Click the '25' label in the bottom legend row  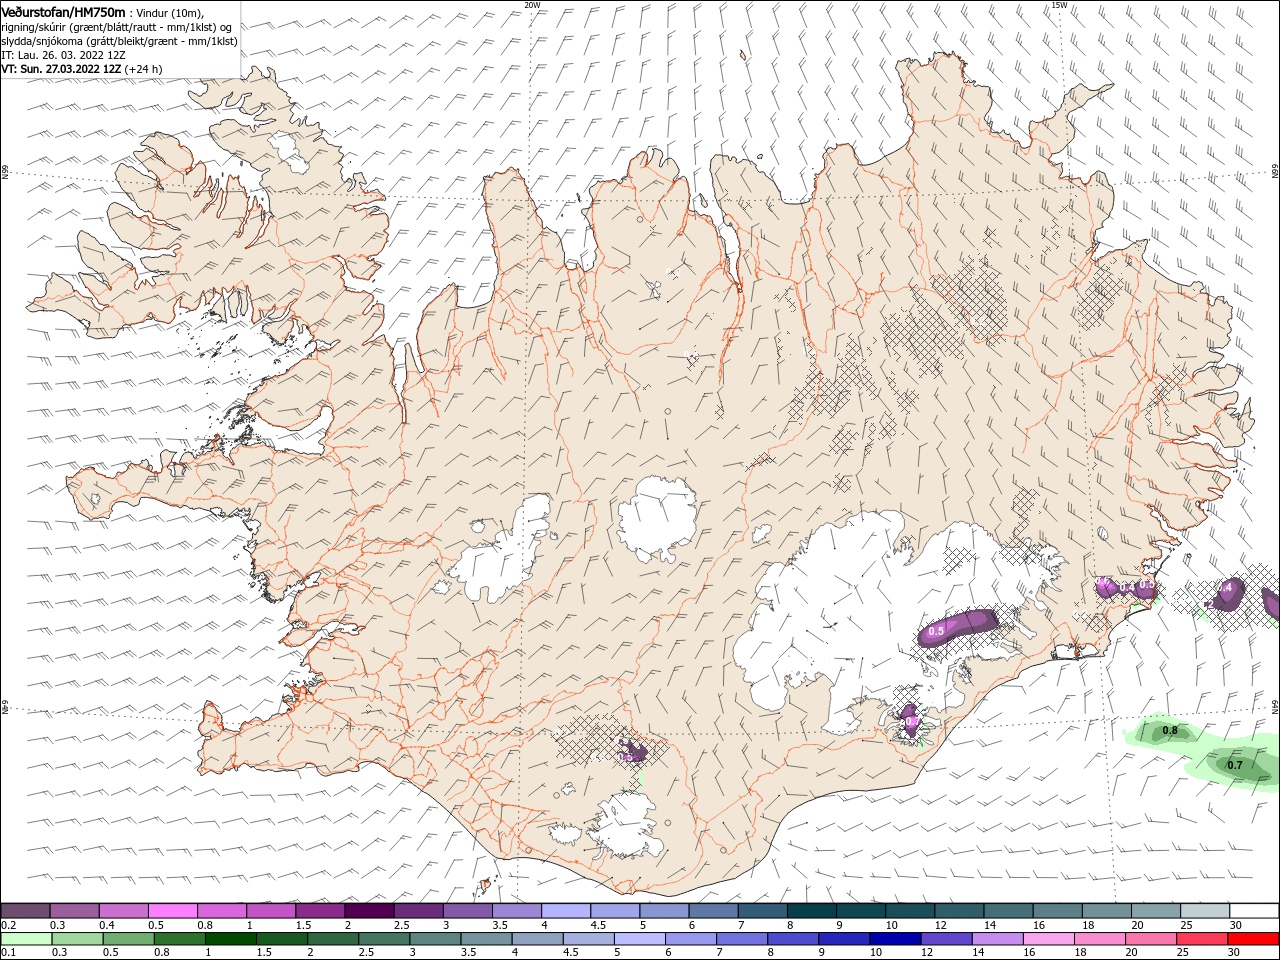pyautogui.click(x=1182, y=953)
